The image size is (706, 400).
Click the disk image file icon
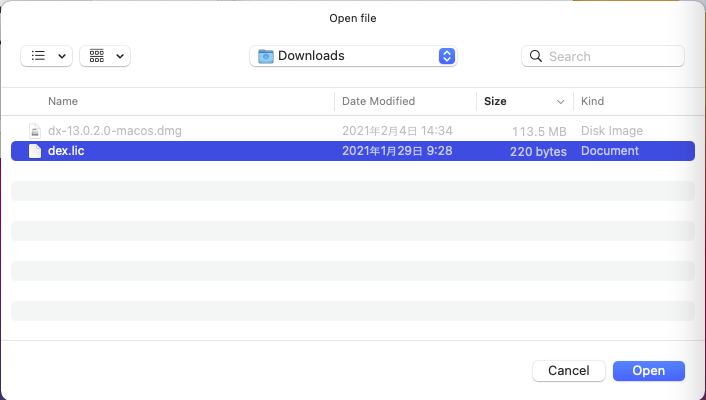35,131
